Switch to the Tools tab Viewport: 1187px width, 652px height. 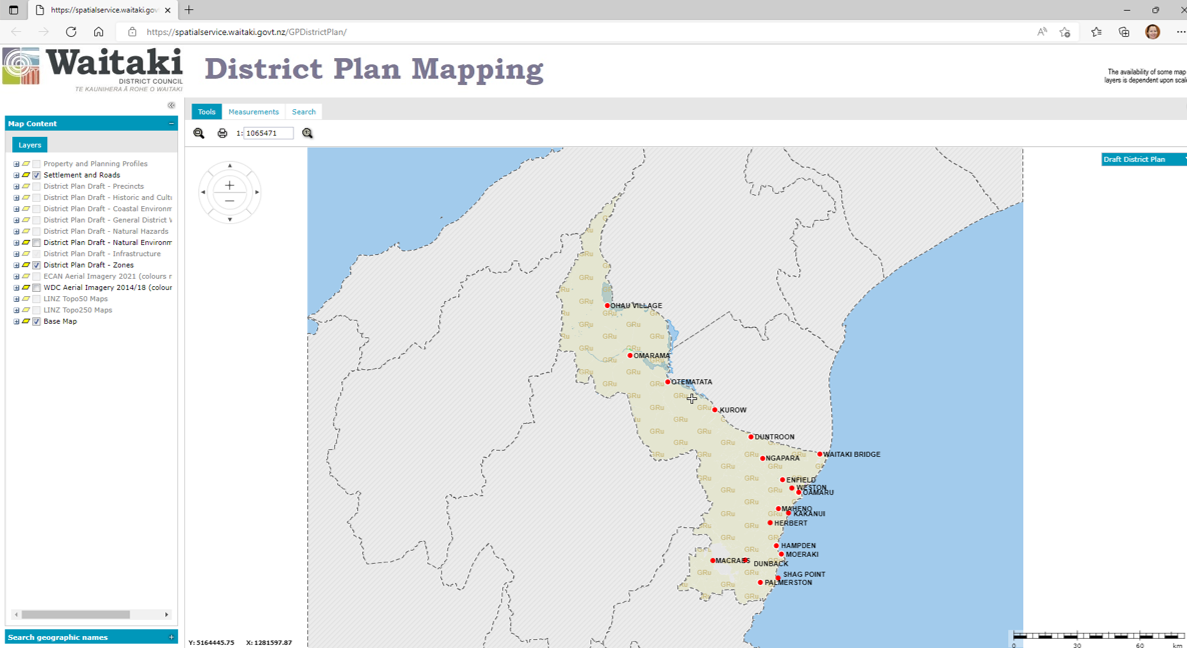point(207,111)
